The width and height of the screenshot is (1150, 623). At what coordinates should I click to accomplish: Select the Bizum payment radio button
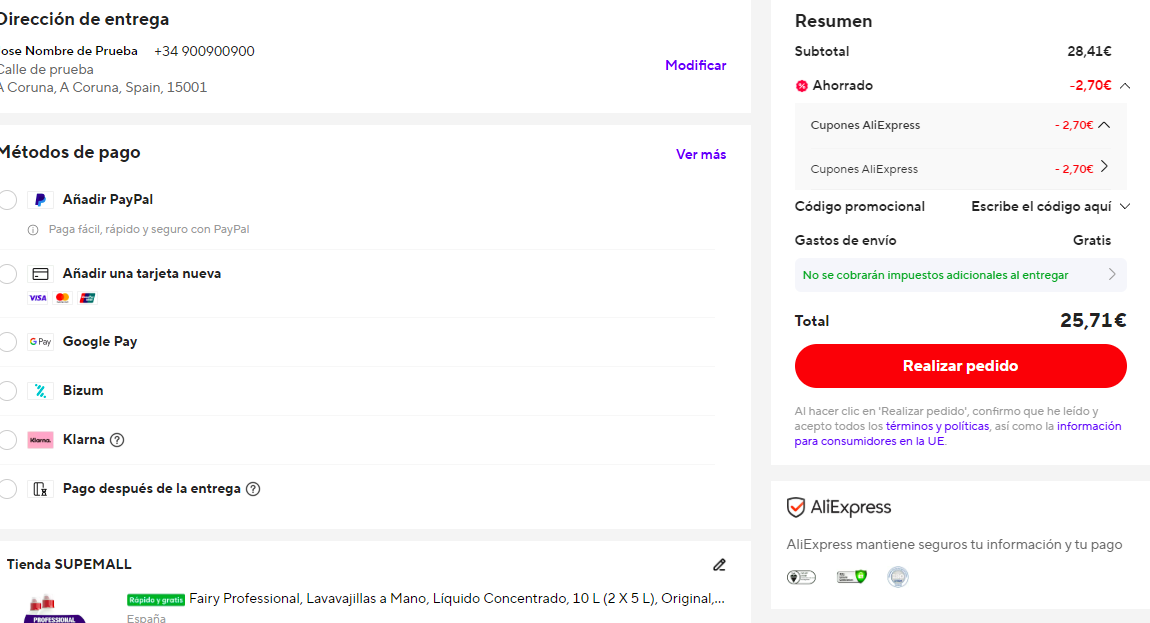(7, 390)
